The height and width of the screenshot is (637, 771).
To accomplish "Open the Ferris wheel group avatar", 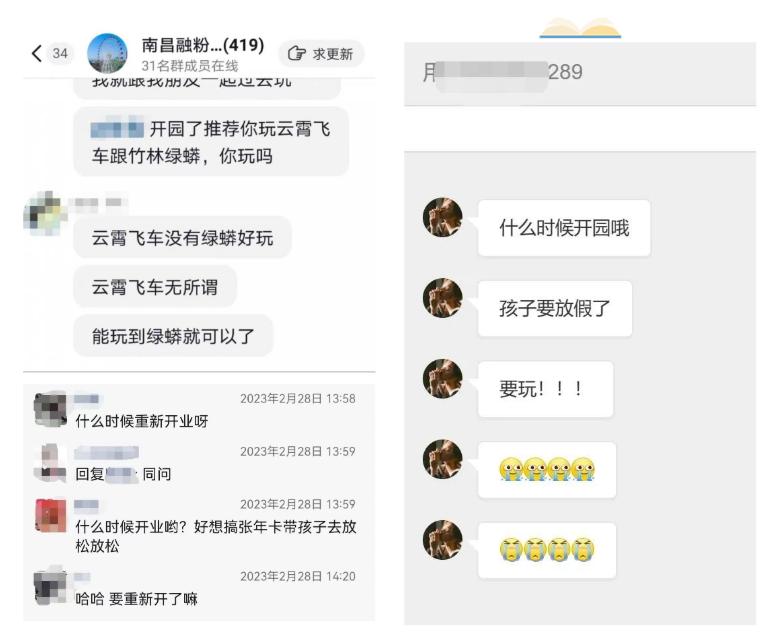I will [107, 53].
